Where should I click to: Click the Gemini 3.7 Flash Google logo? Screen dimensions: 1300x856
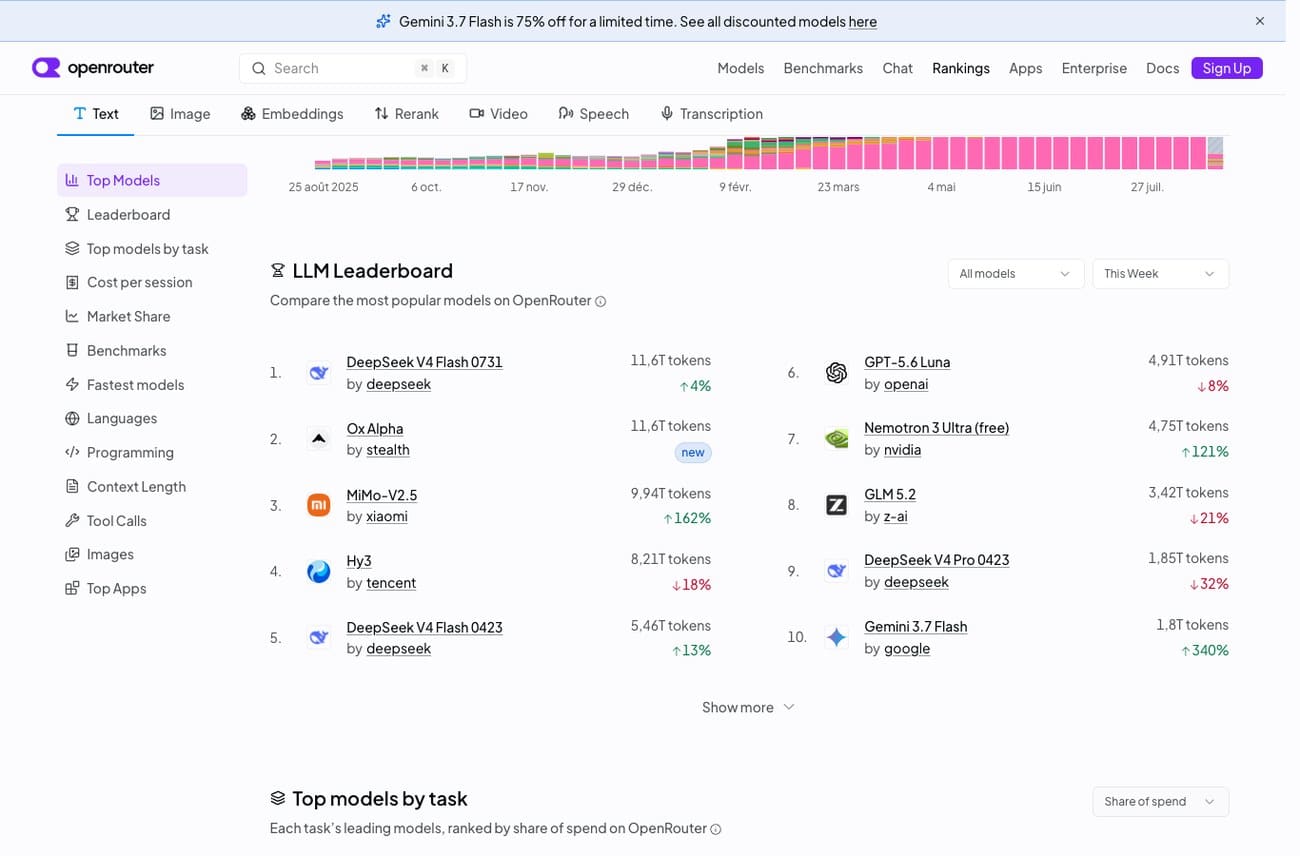tap(837, 637)
